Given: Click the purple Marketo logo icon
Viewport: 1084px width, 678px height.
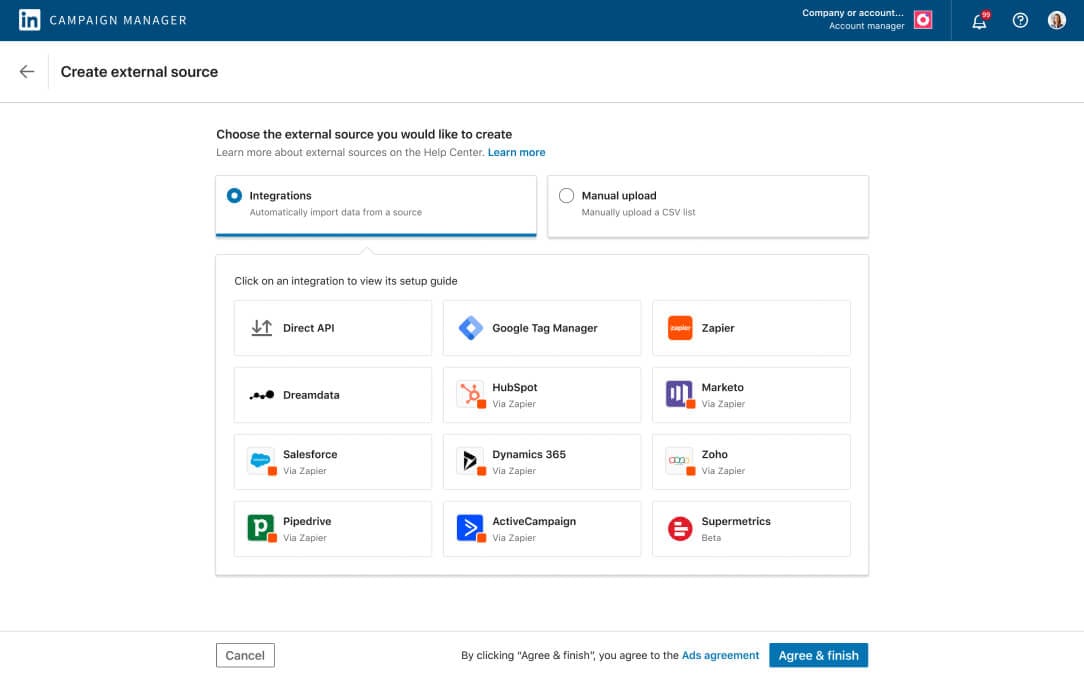Looking at the screenshot, I should click(x=680, y=394).
